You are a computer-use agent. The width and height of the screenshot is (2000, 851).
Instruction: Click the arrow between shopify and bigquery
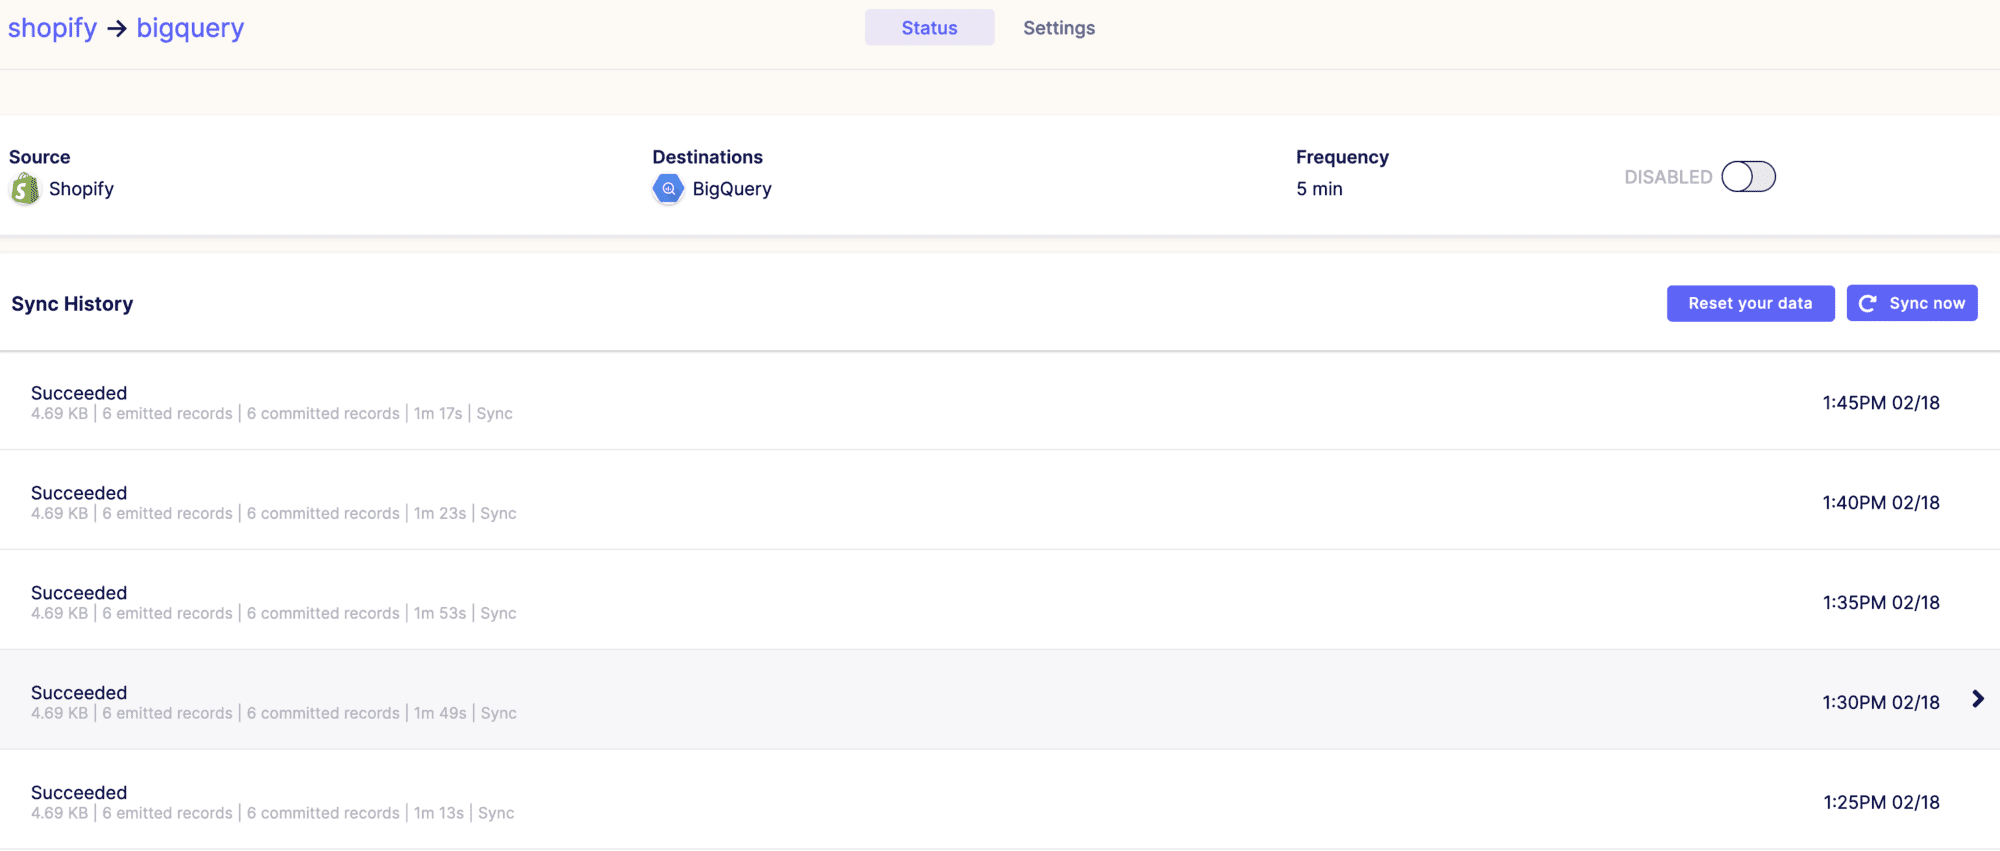tap(117, 28)
